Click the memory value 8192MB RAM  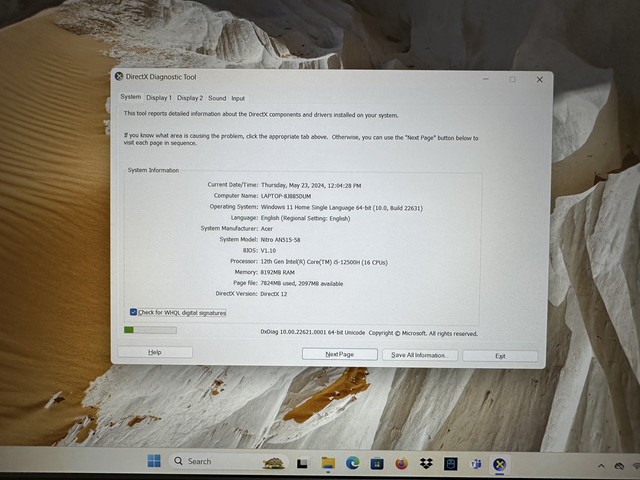[x=278, y=272]
